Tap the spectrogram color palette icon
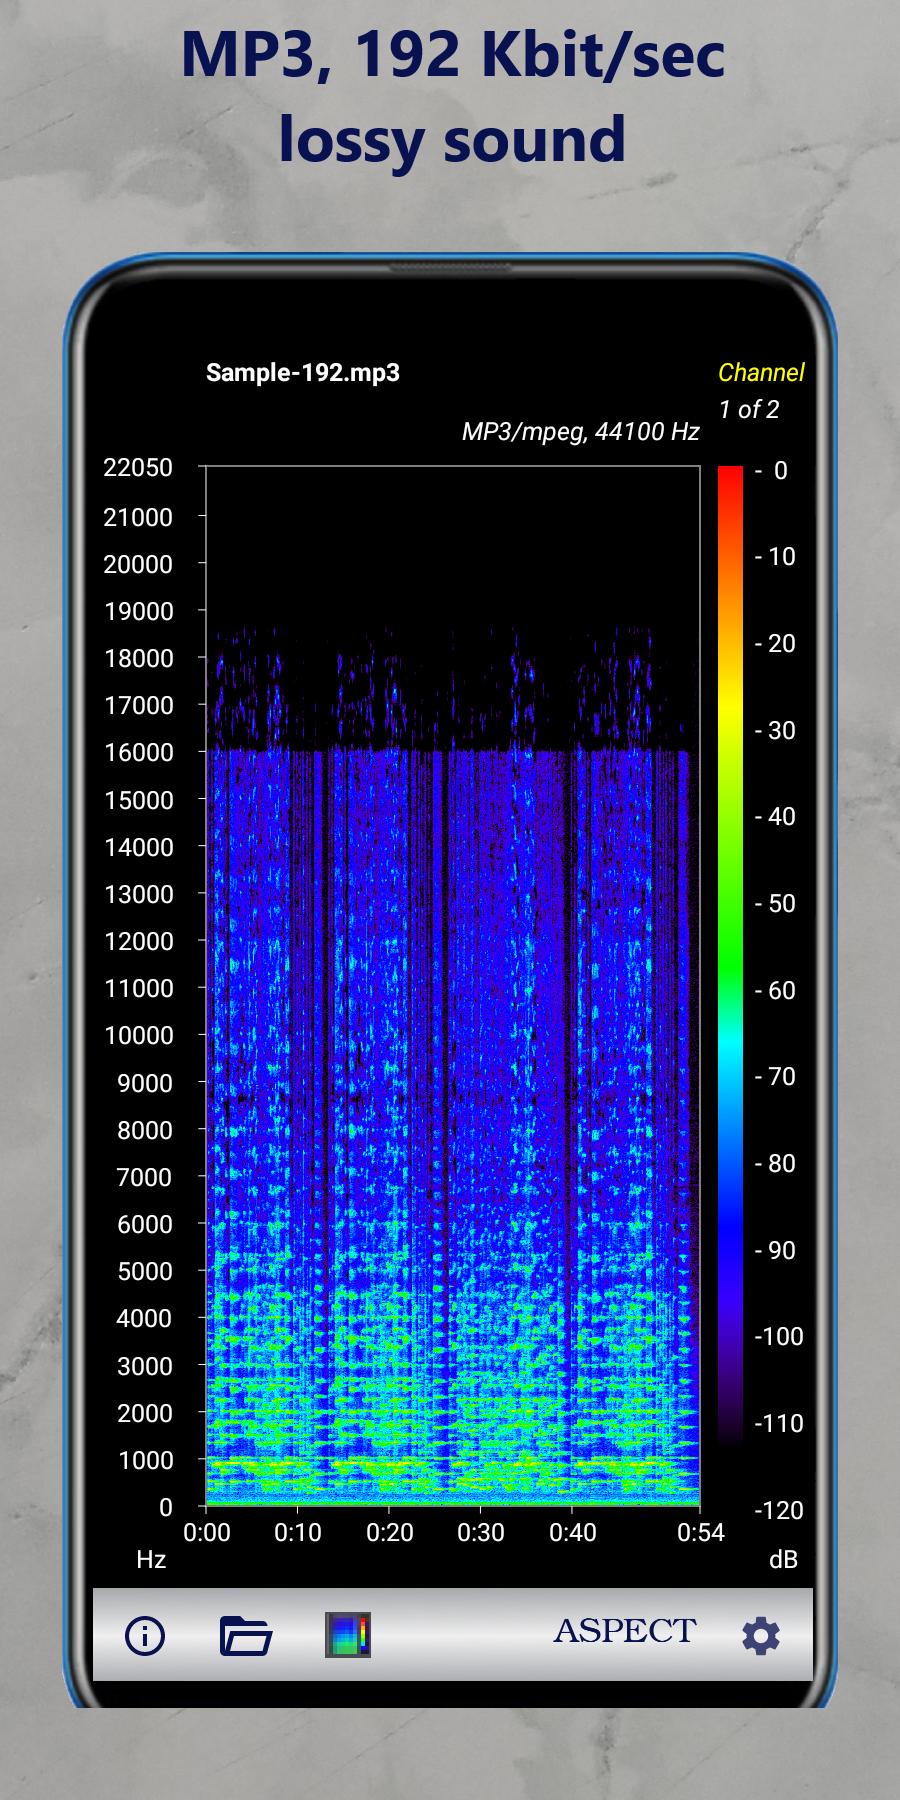Screen dimensions: 900x1800 348,1635
